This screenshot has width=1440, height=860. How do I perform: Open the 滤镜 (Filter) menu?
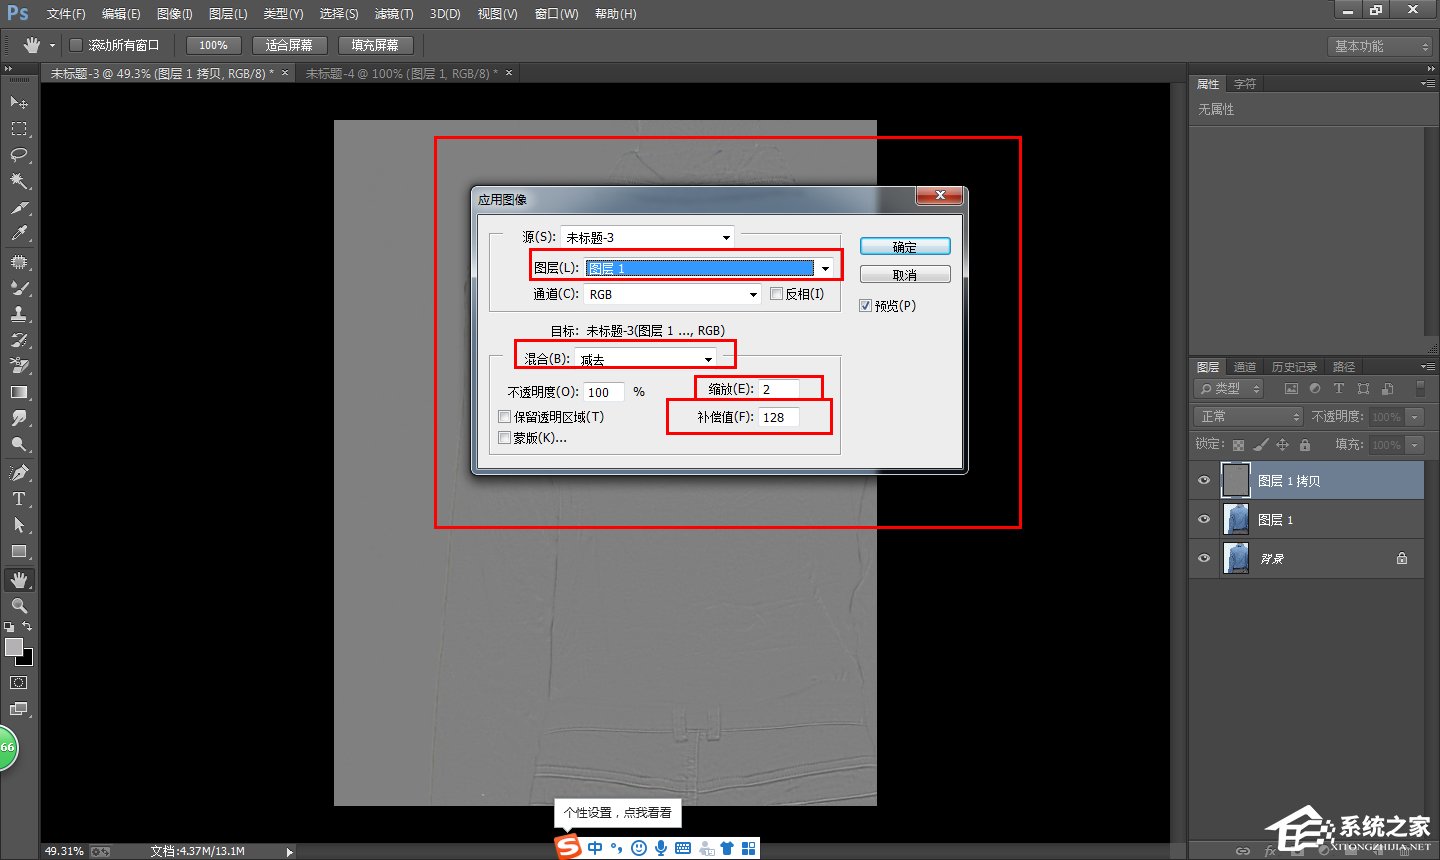pos(393,14)
